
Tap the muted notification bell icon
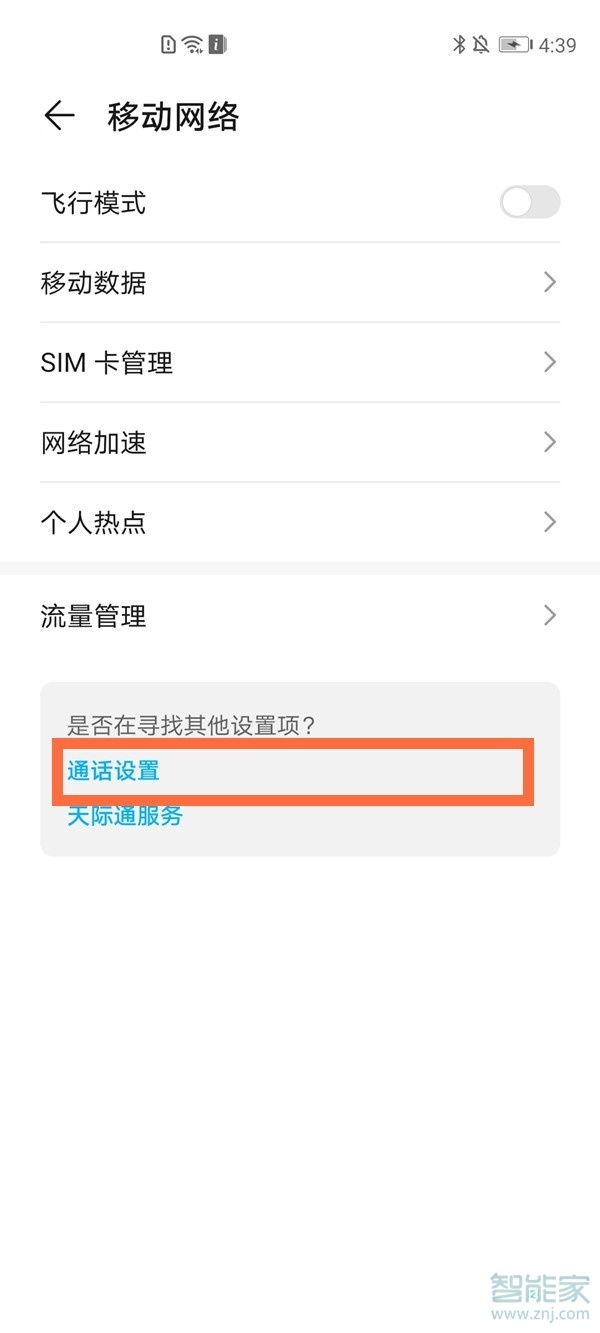click(479, 44)
